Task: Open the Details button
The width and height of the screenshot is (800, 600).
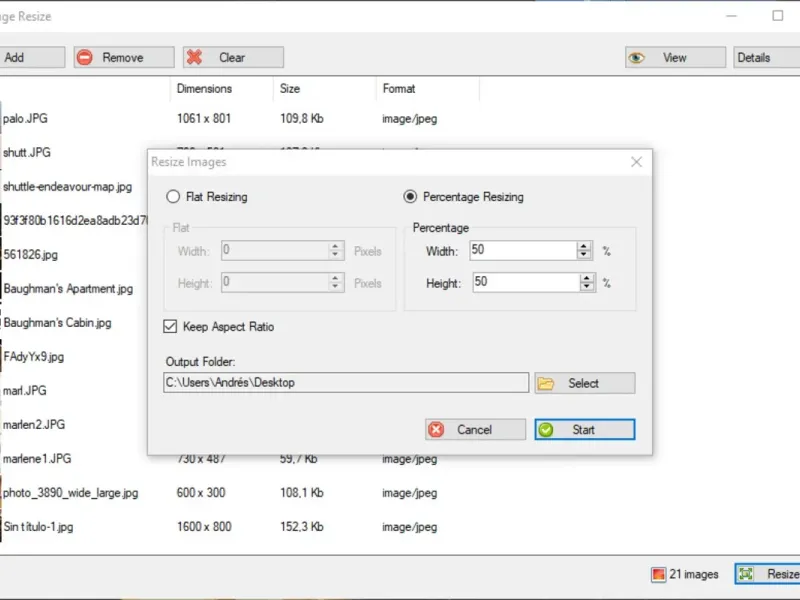Action: tap(767, 57)
